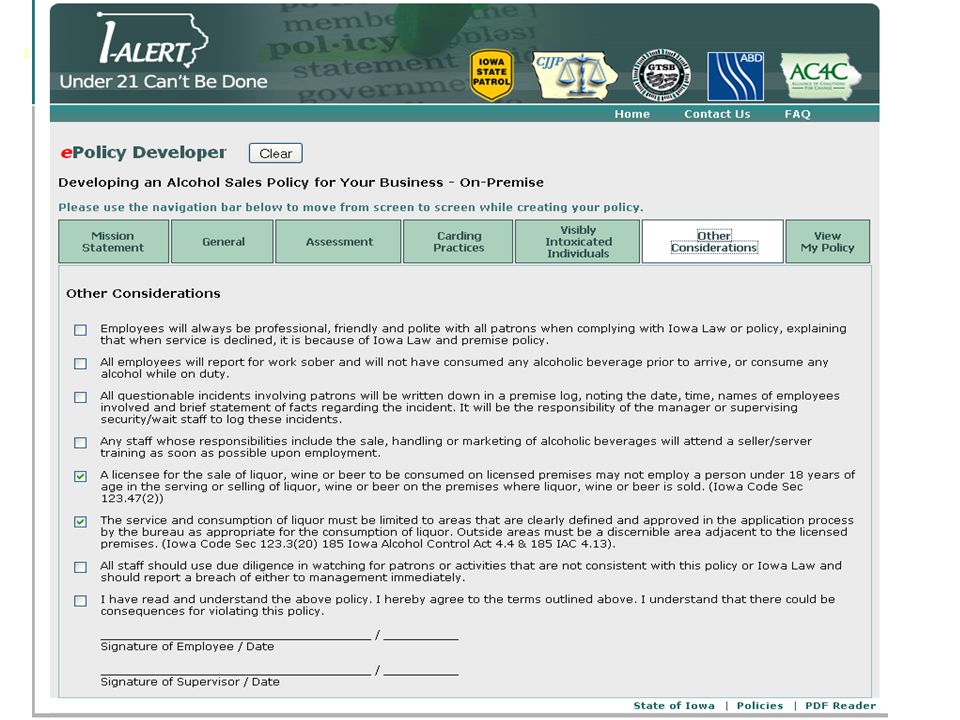The height and width of the screenshot is (720, 960).
Task: Go to the Assessment tab
Action: pos(339,242)
